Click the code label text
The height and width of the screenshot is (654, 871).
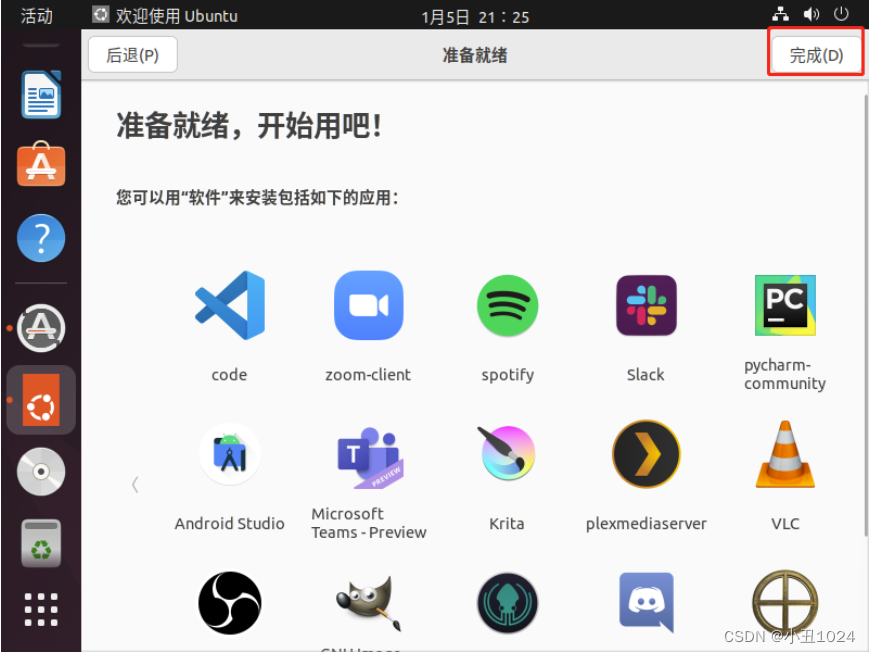click(x=229, y=375)
